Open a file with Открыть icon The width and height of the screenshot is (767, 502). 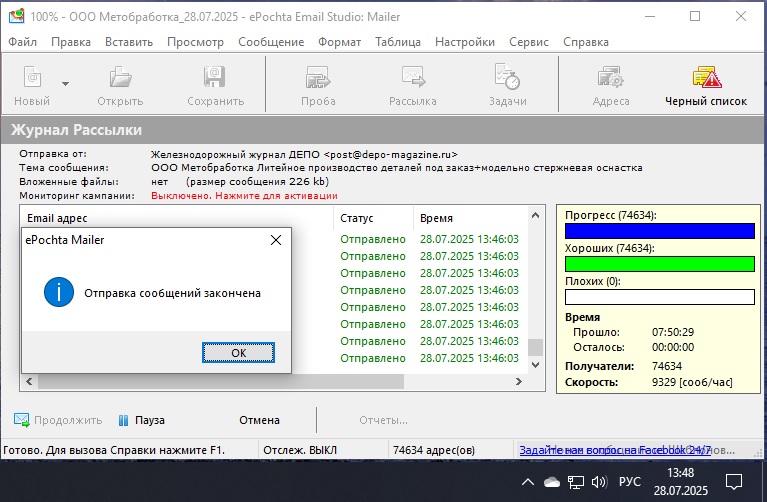pos(120,77)
